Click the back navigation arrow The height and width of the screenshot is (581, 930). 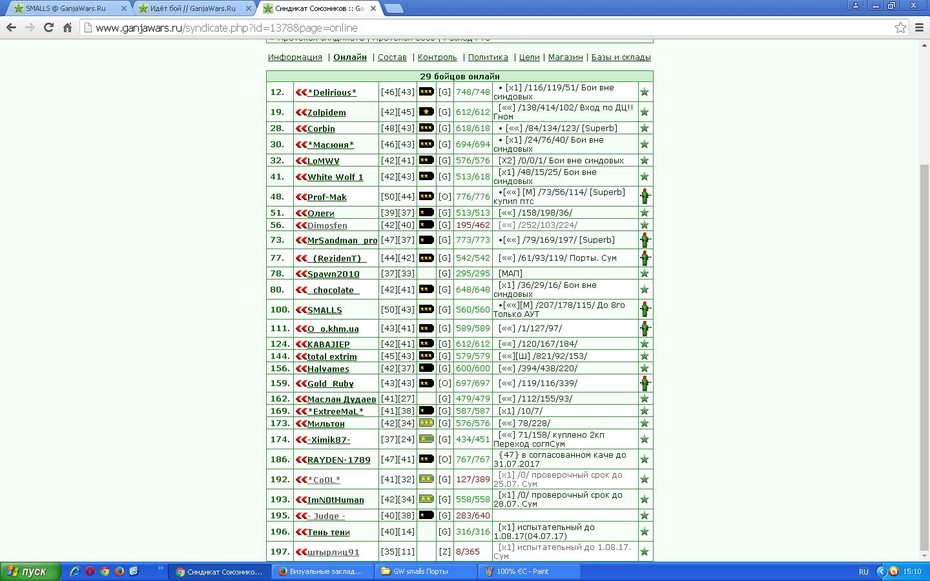[x=11, y=28]
